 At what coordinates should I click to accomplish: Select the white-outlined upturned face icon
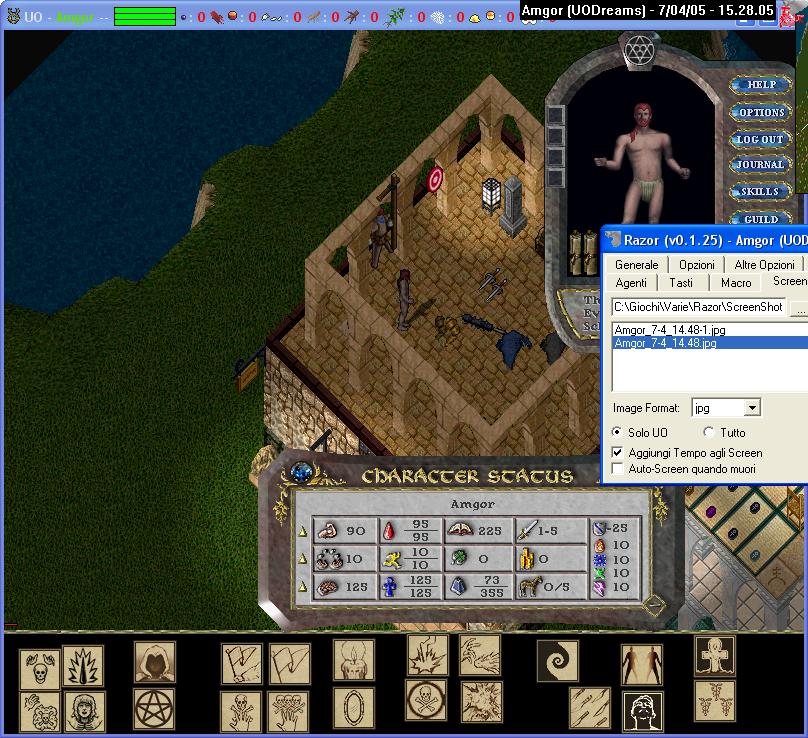[643, 712]
